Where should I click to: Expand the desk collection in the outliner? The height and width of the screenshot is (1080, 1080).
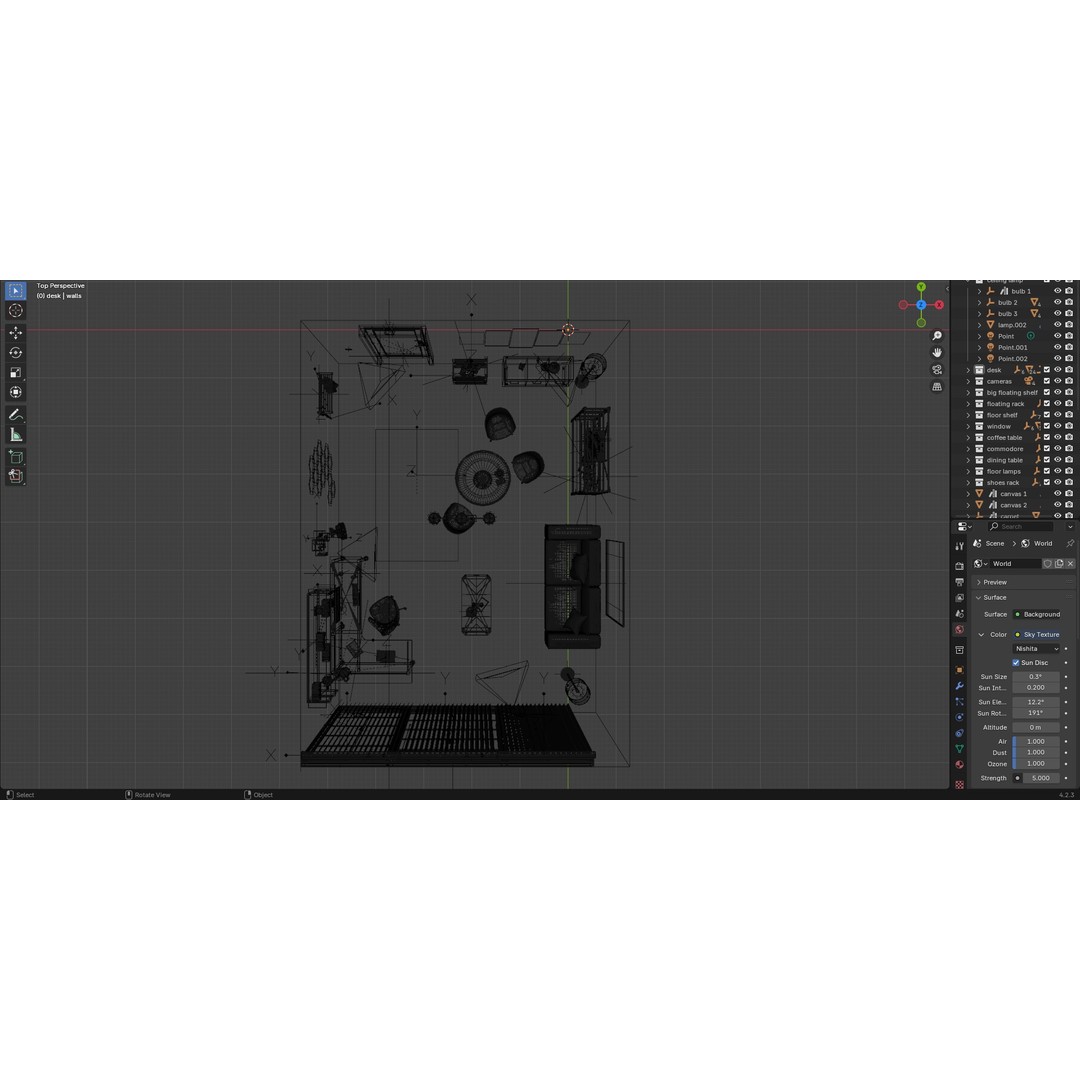[x=968, y=370]
